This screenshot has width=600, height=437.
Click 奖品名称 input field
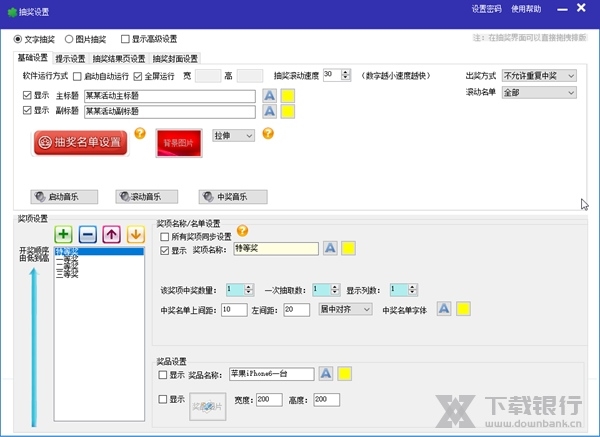click(x=272, y=374)
